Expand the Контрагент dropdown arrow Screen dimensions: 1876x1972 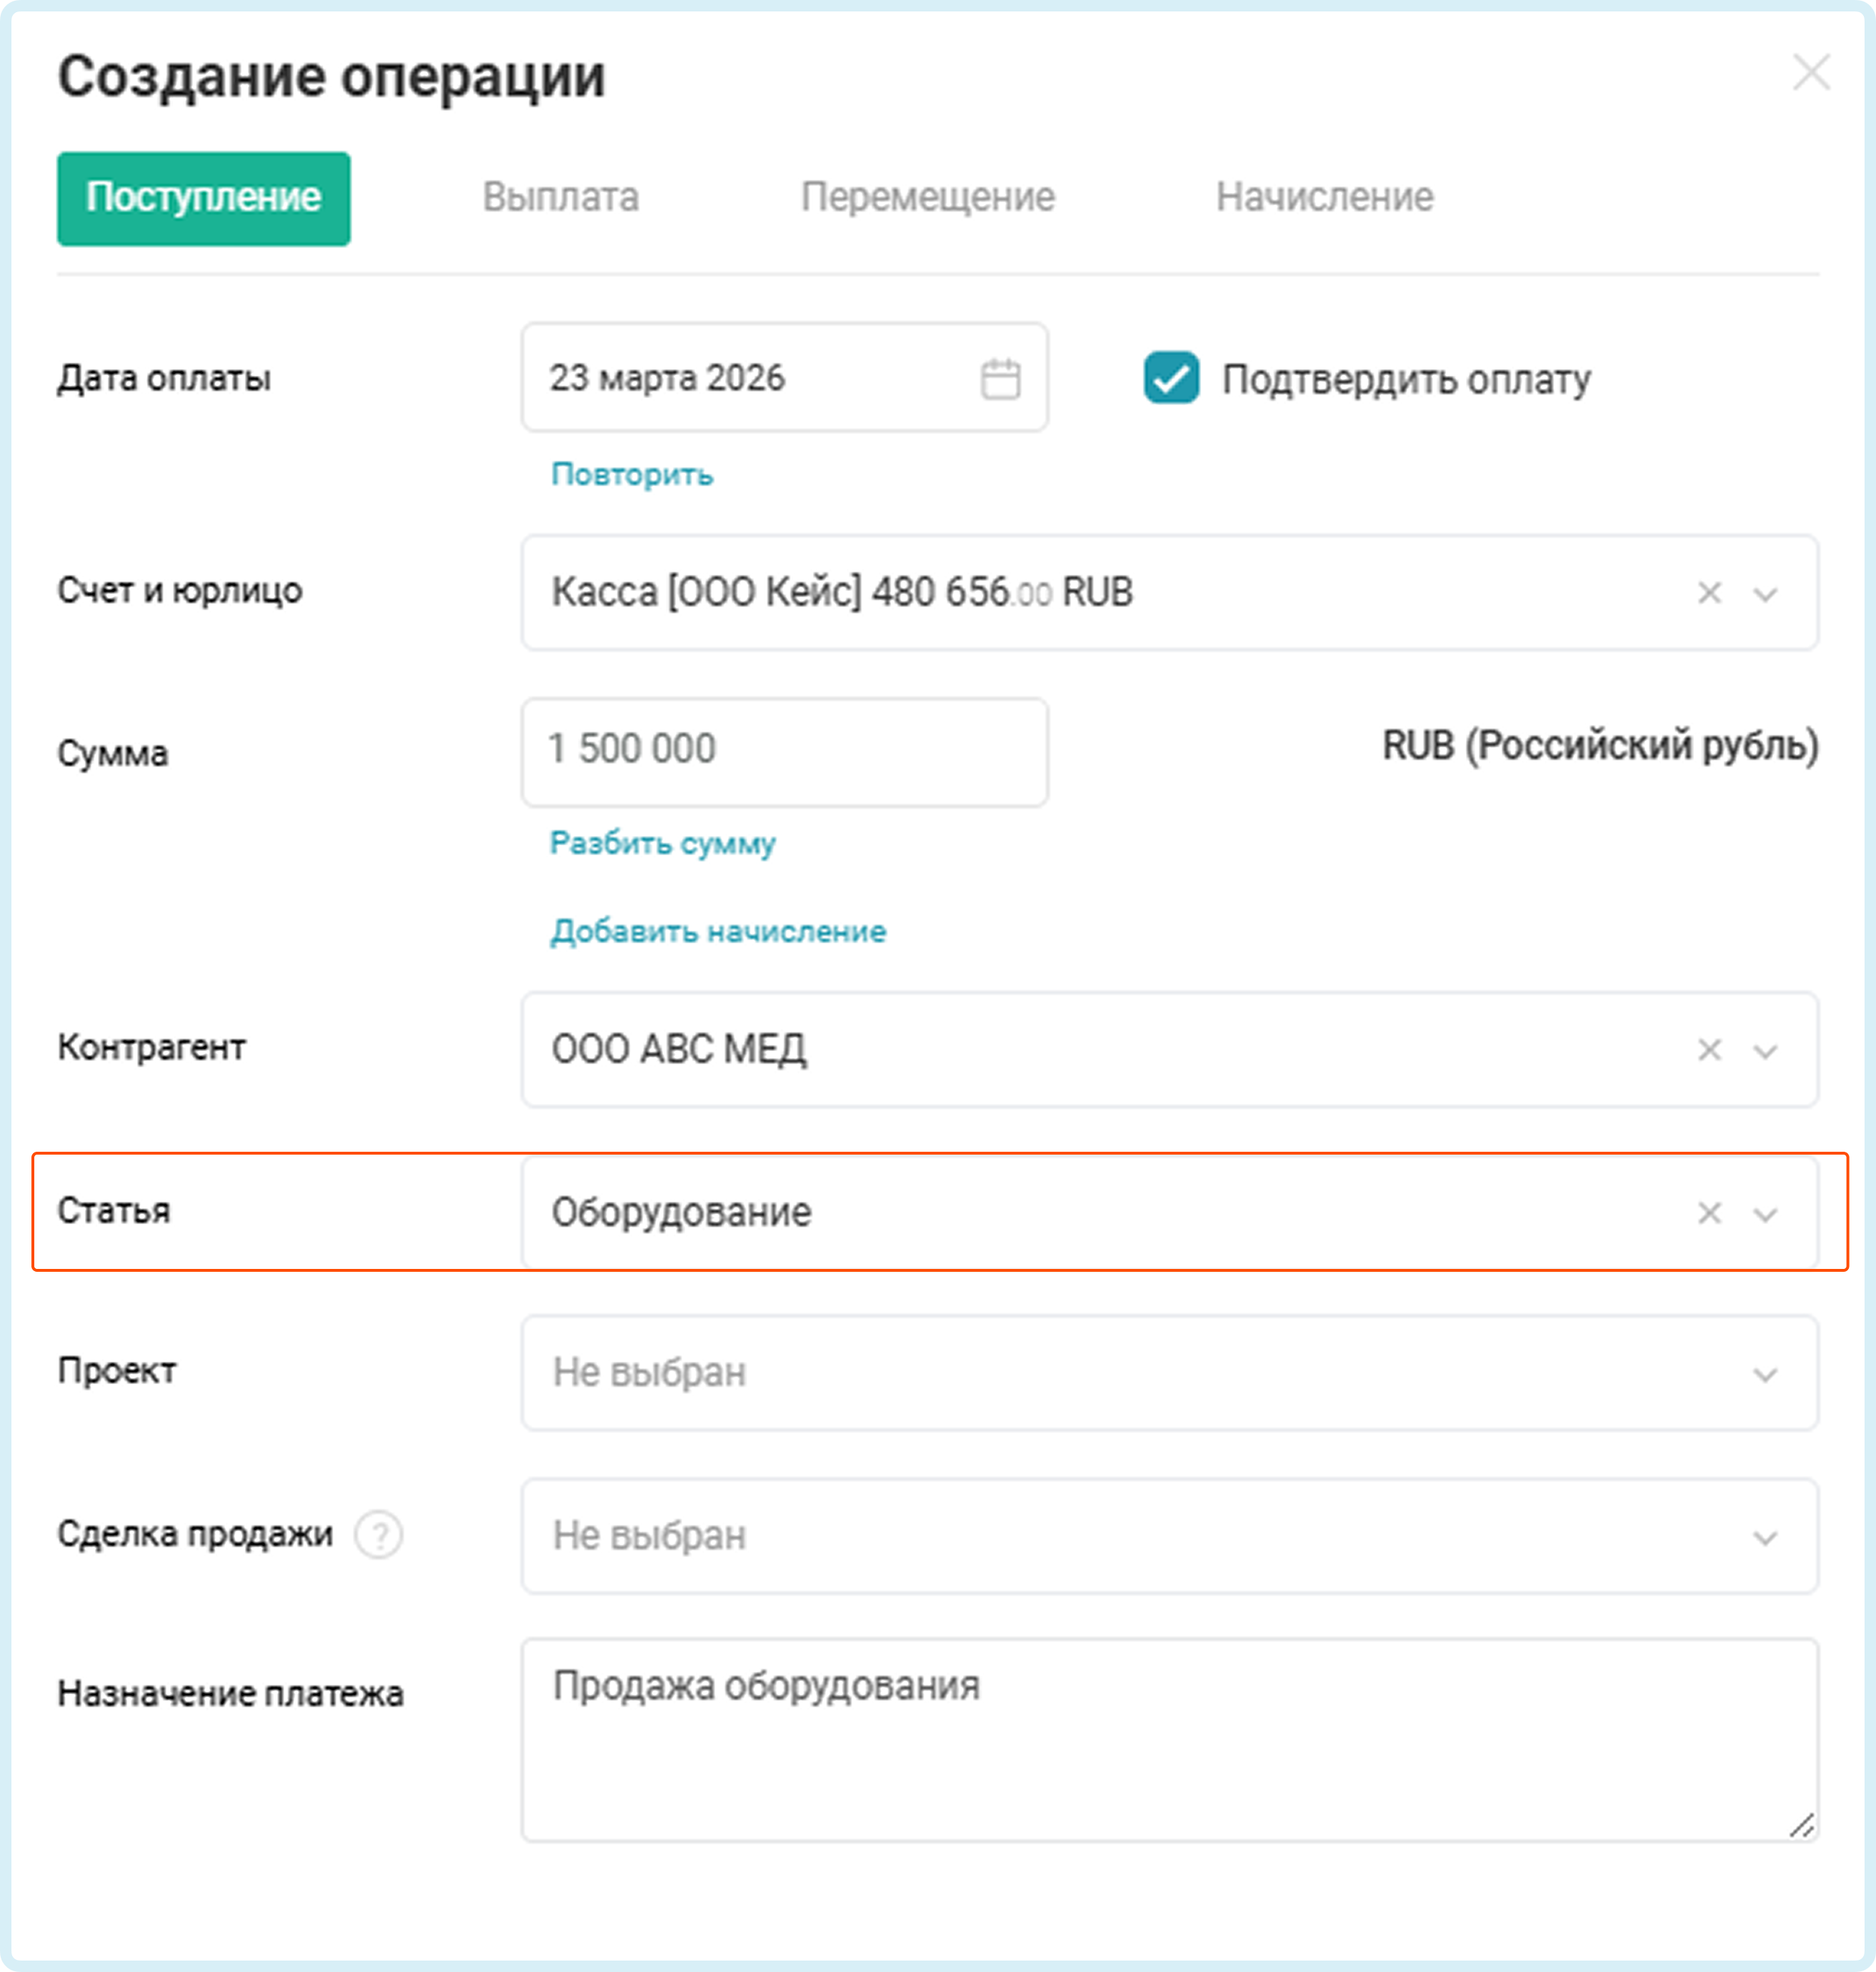[1765, 1051]
